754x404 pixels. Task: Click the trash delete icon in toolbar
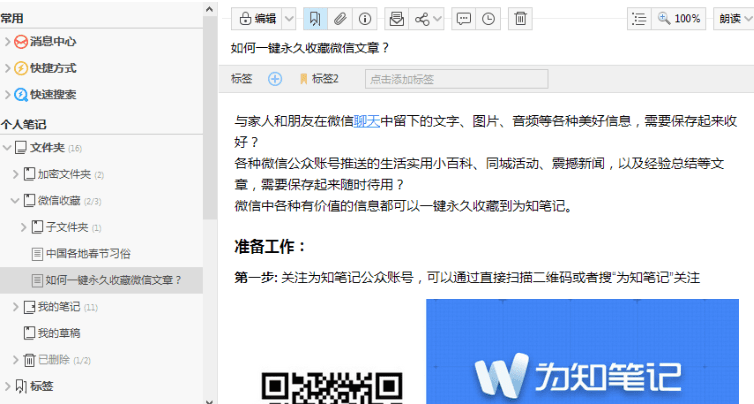tap(520, 19)
